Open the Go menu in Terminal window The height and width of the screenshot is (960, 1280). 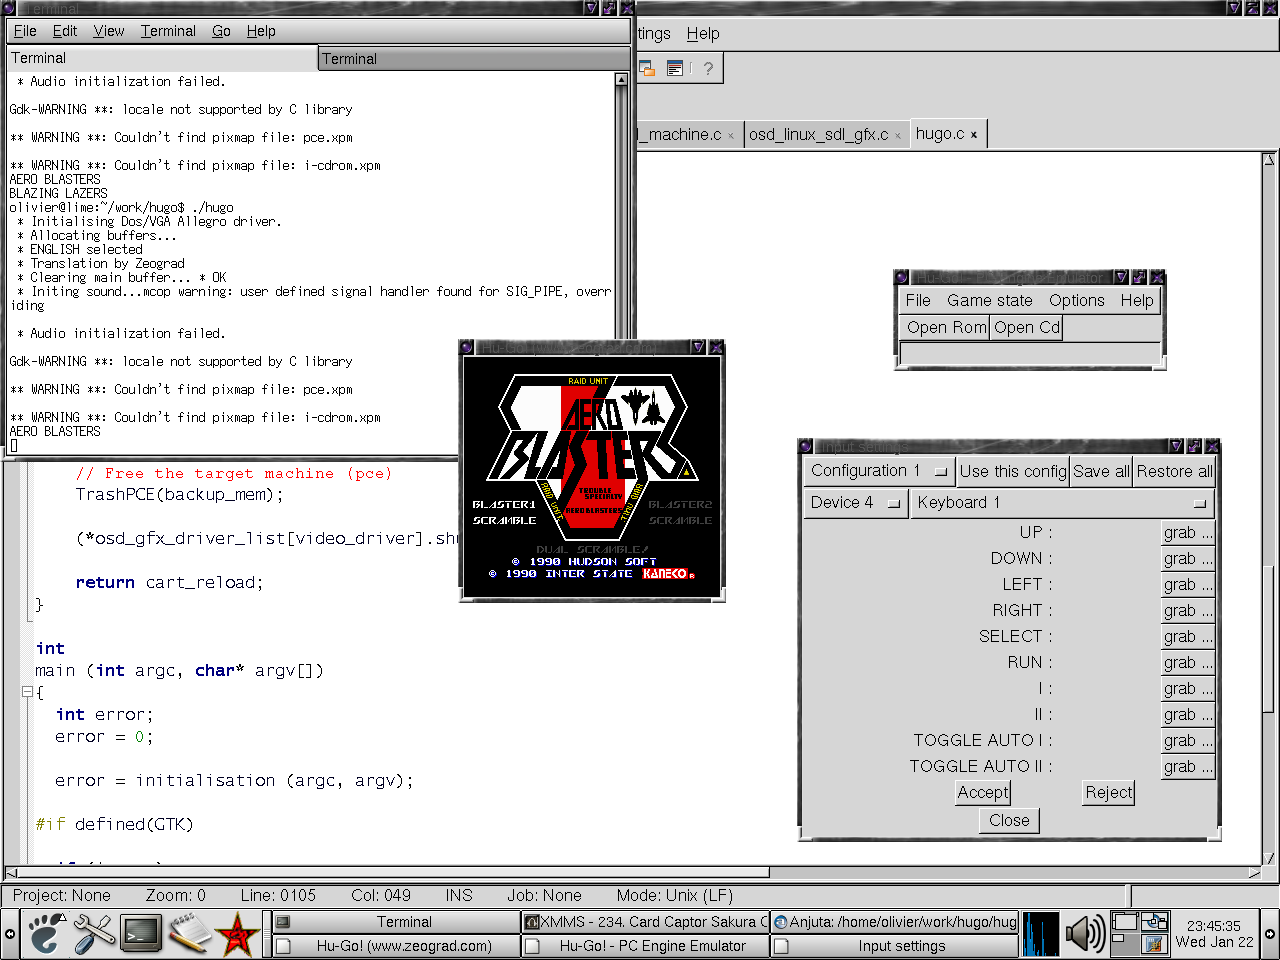tap(221, 31)
